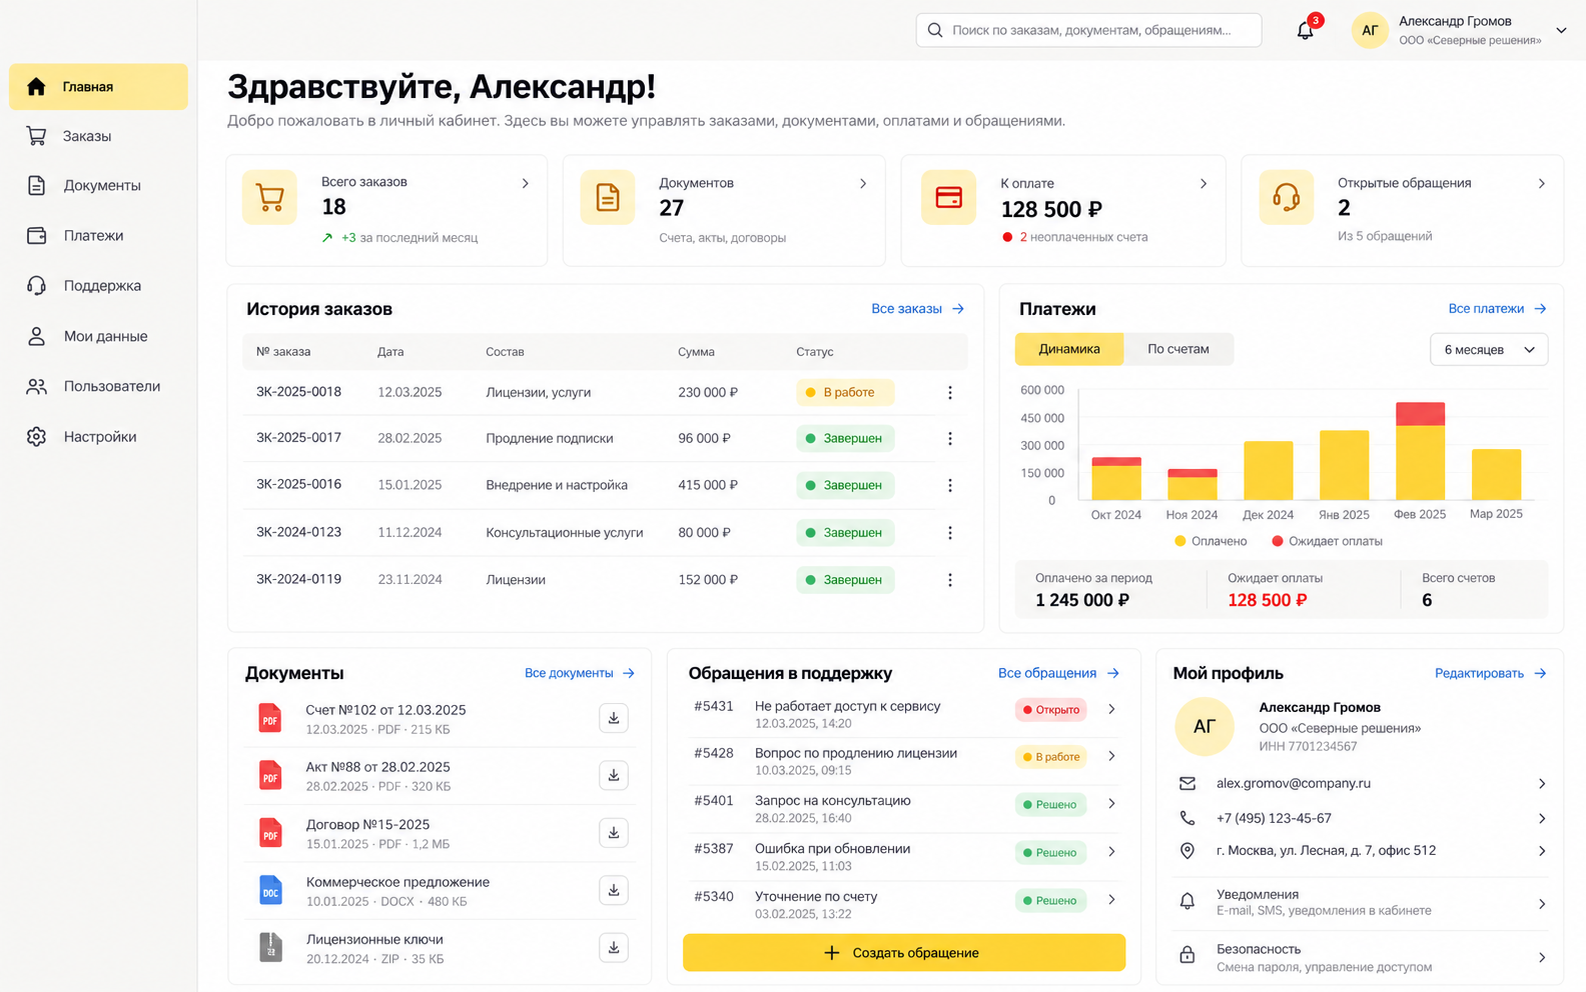Go to Главная in sidebar
The width and height of the screenshot is (1586, 992).
click(98, 86)
